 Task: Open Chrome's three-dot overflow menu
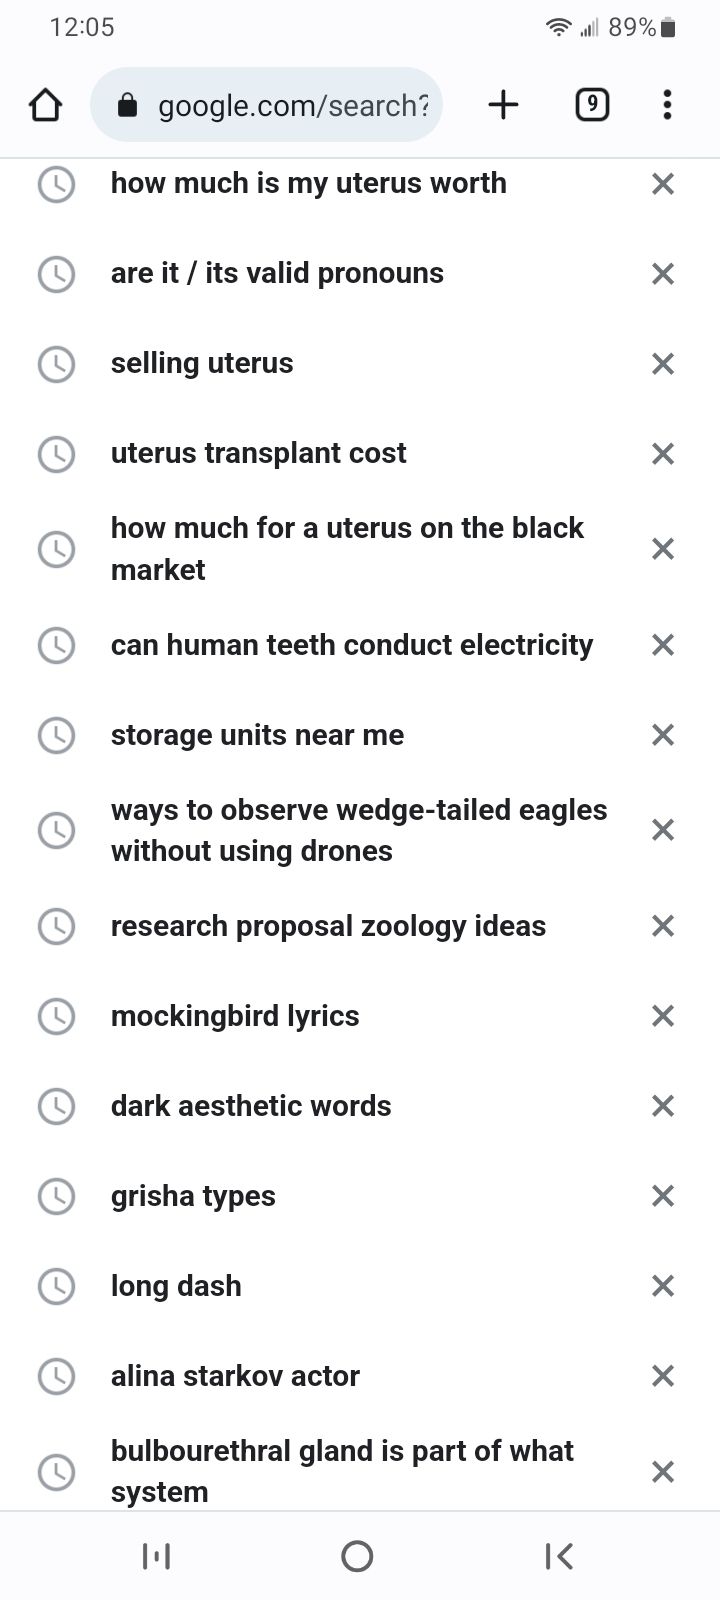coord(667,105)
